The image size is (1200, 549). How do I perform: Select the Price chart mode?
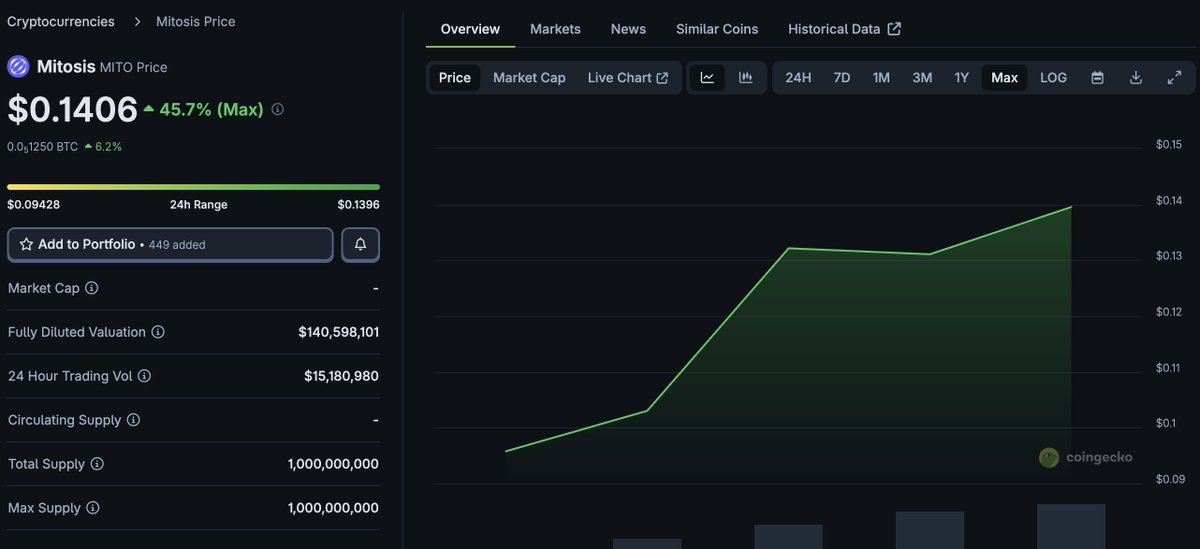pos(455,77)
